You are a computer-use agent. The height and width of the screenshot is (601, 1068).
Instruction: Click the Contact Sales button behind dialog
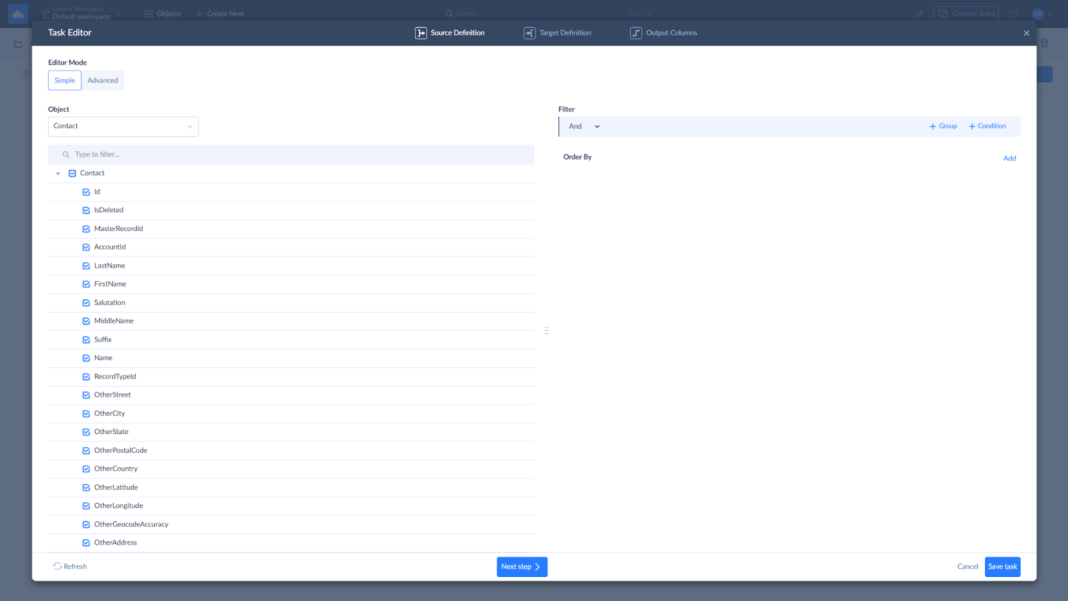tap(966, 14)
